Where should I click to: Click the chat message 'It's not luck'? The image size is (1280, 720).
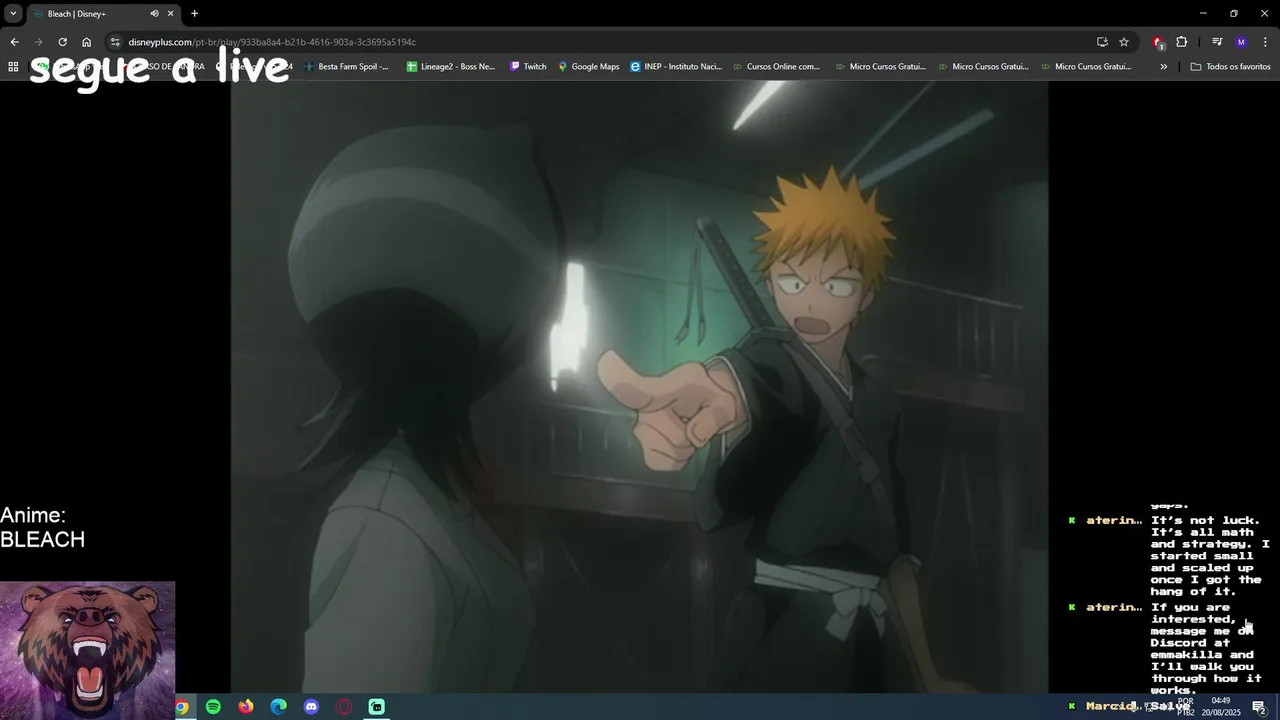(x=1209, y=556)
